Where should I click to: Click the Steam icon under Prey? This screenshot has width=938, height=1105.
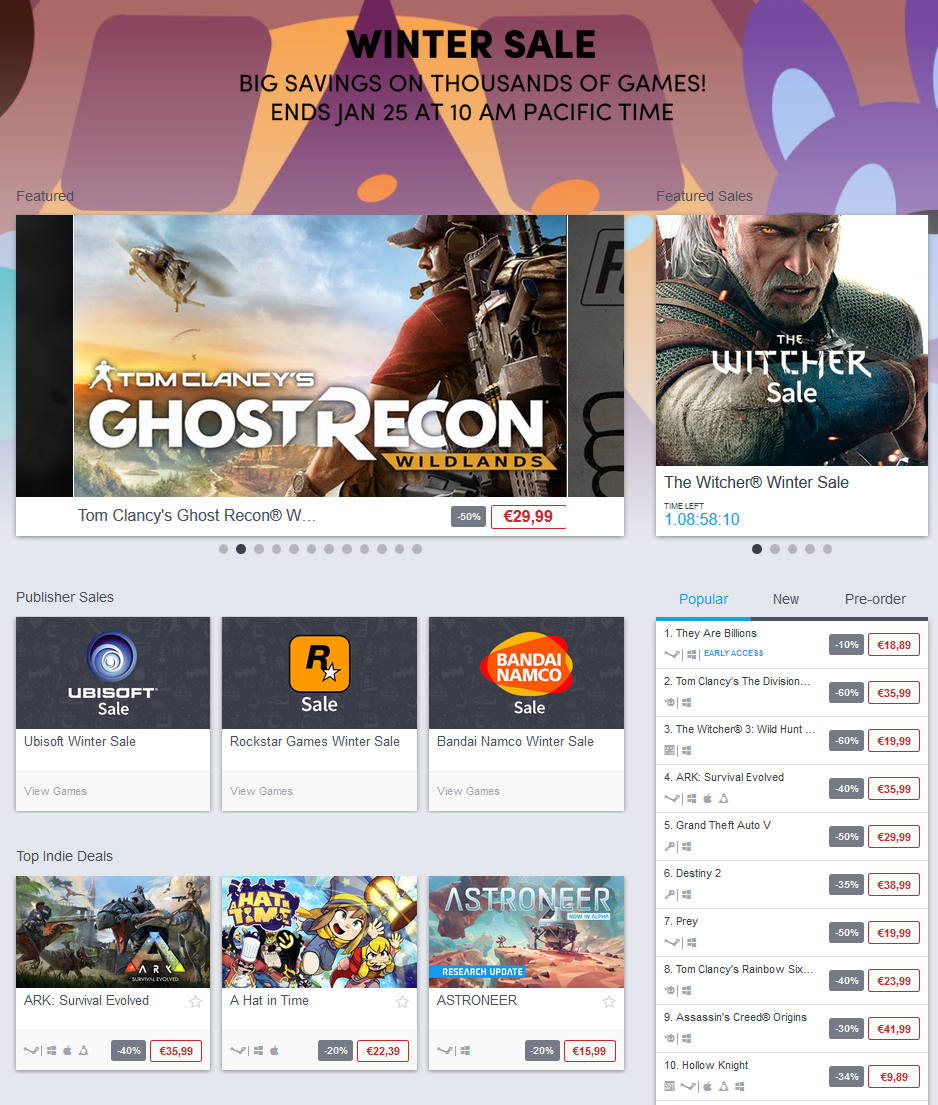(x=672, y=942)
